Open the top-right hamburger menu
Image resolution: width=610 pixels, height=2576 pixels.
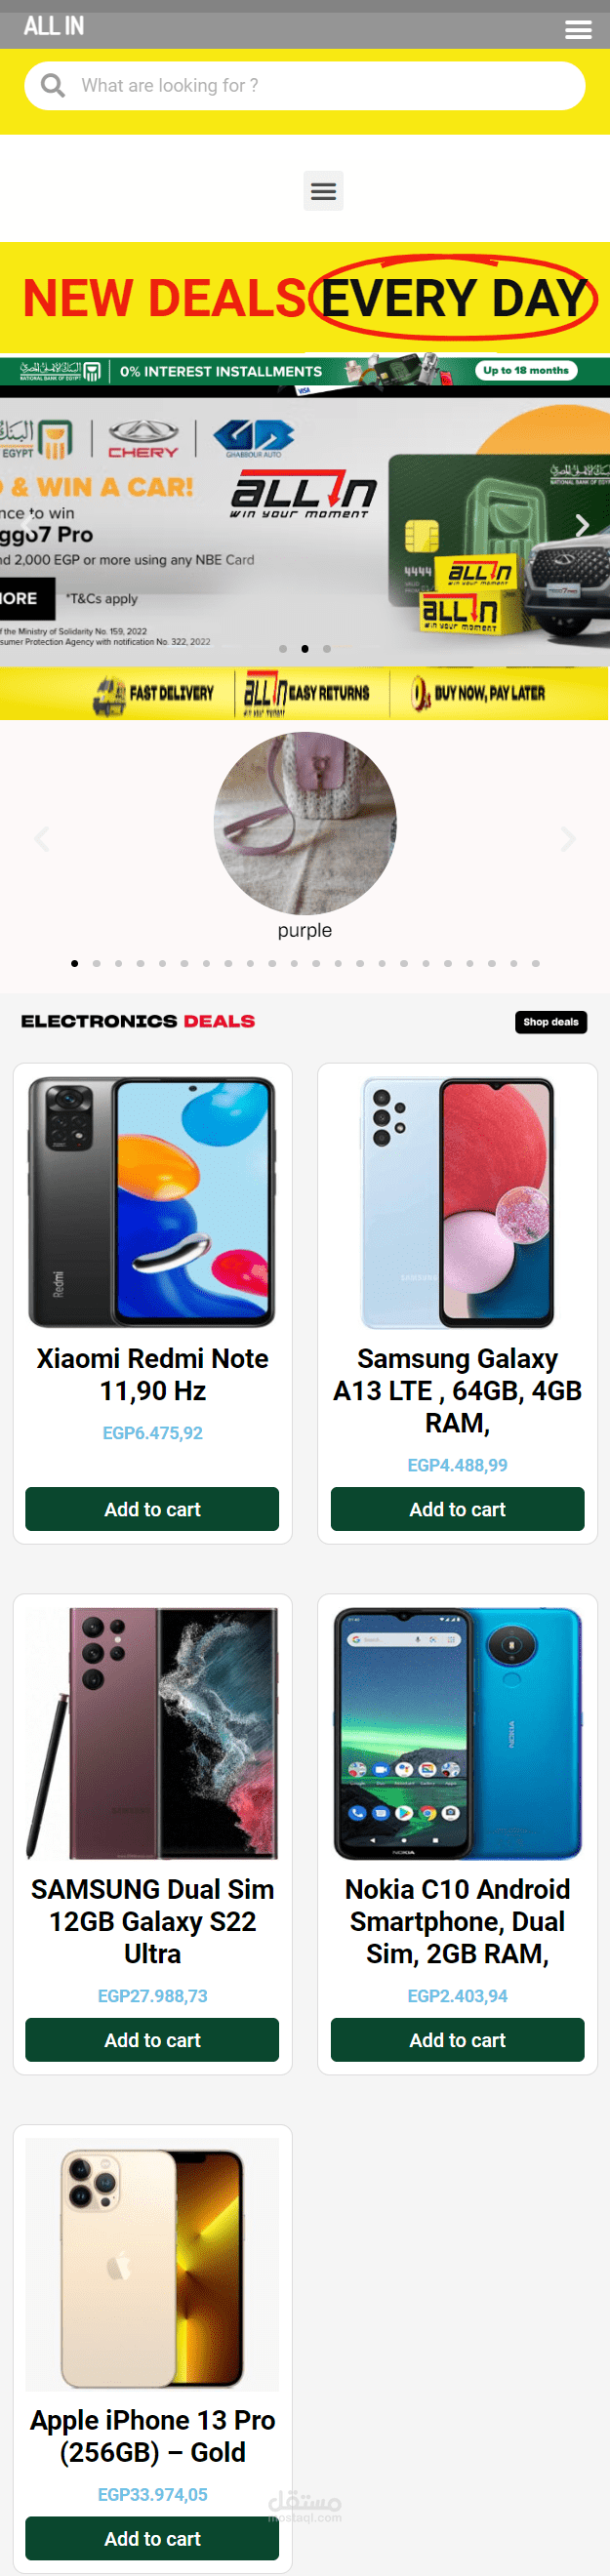pos(578,30)
